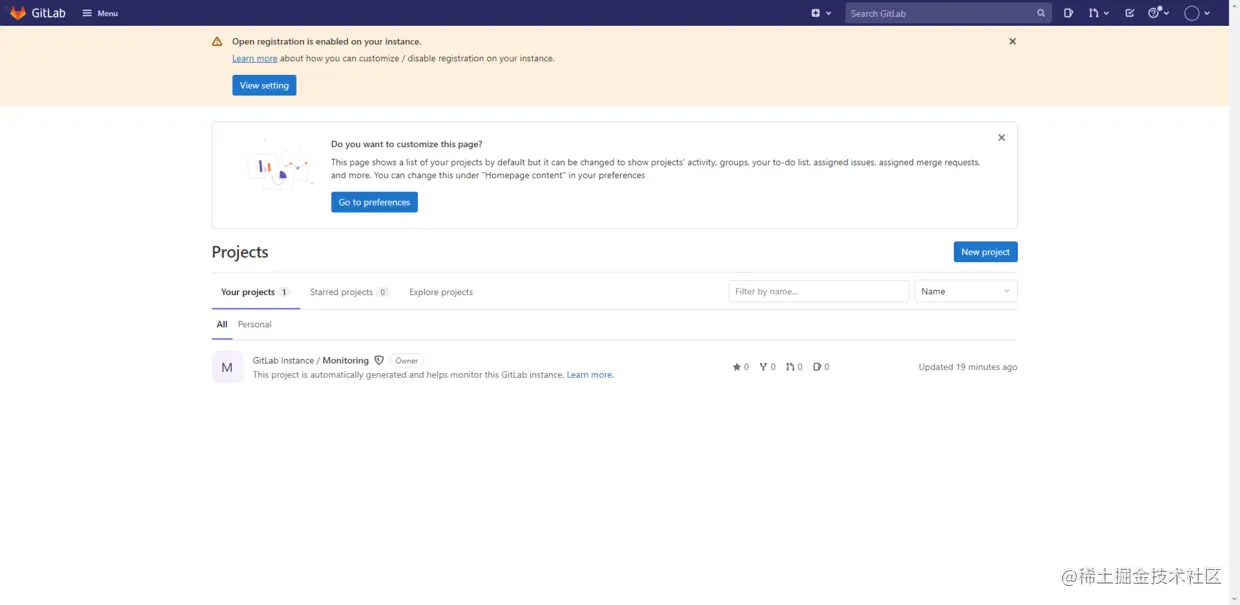The width and height of the screenshot is (1240, 605).
Task: Select the All projects sub-tab
Action: click(222, 324)
